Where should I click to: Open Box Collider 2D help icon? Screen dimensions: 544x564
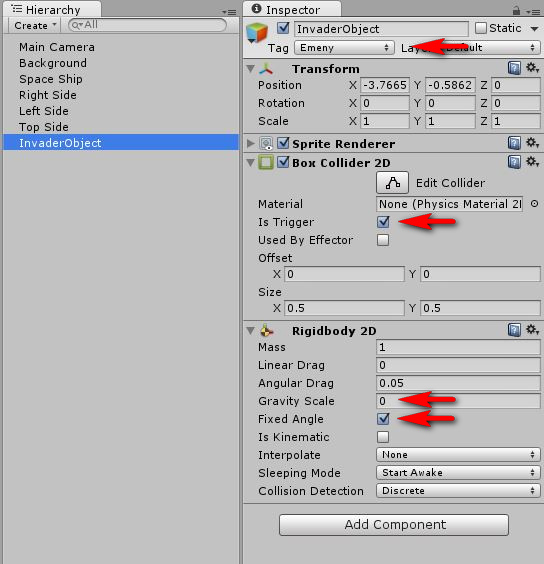point(514,162)
